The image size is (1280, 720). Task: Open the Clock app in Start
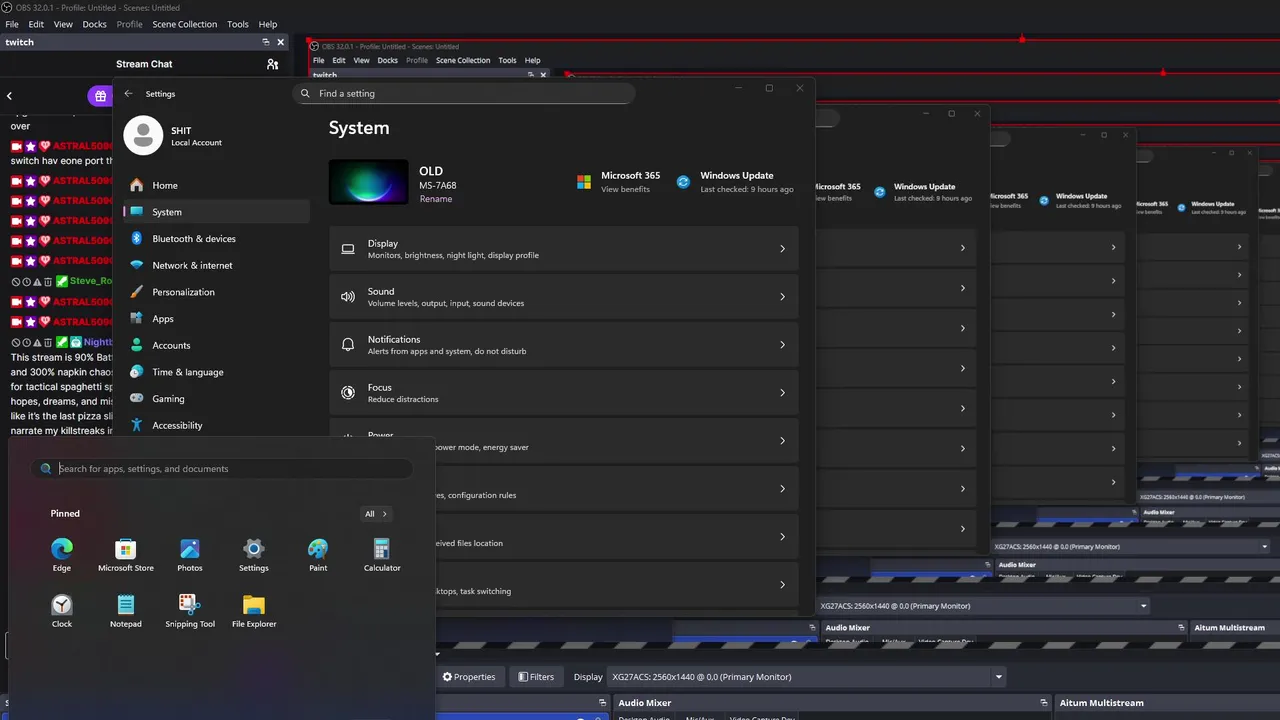pyautogui.click(x=62, y=611)
